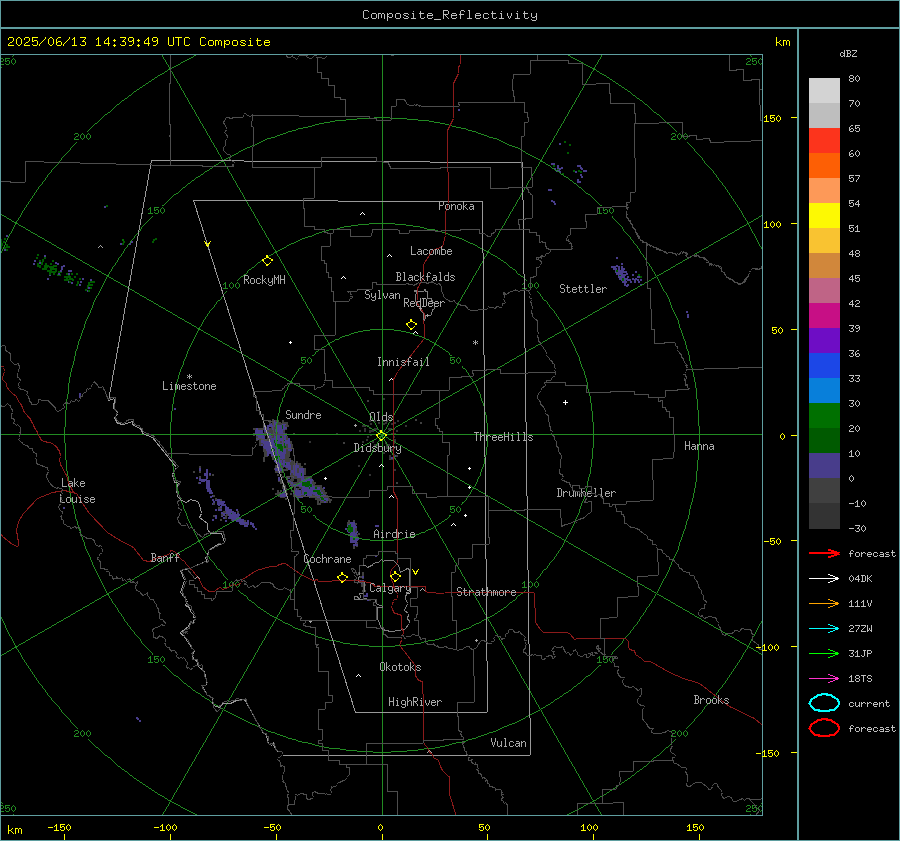Click the orange 111V arrow icon
900x841 pixels.
tap(824, 603)
